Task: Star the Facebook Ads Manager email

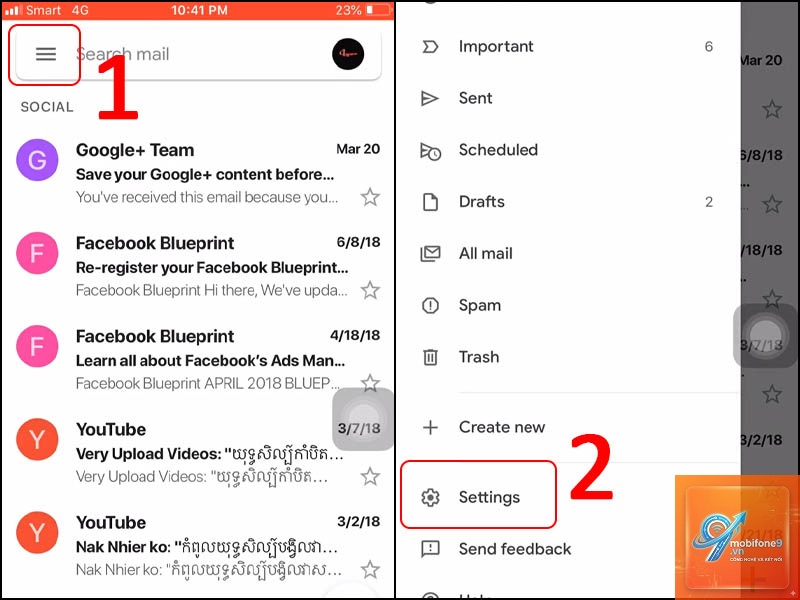Action: coord(370,383)
